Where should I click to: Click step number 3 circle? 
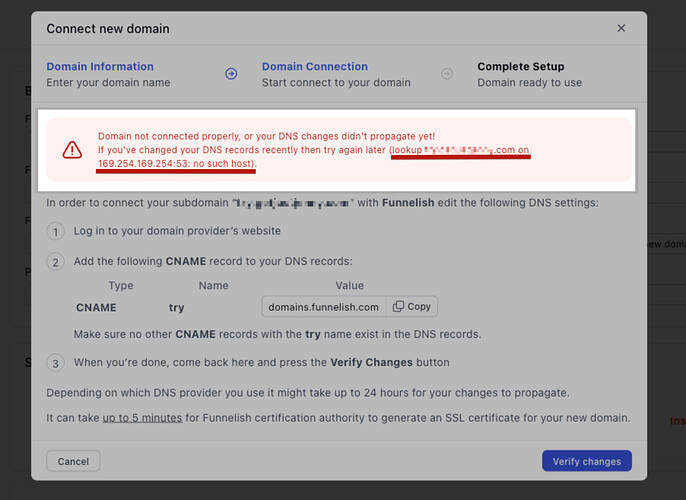pos(56,363)
